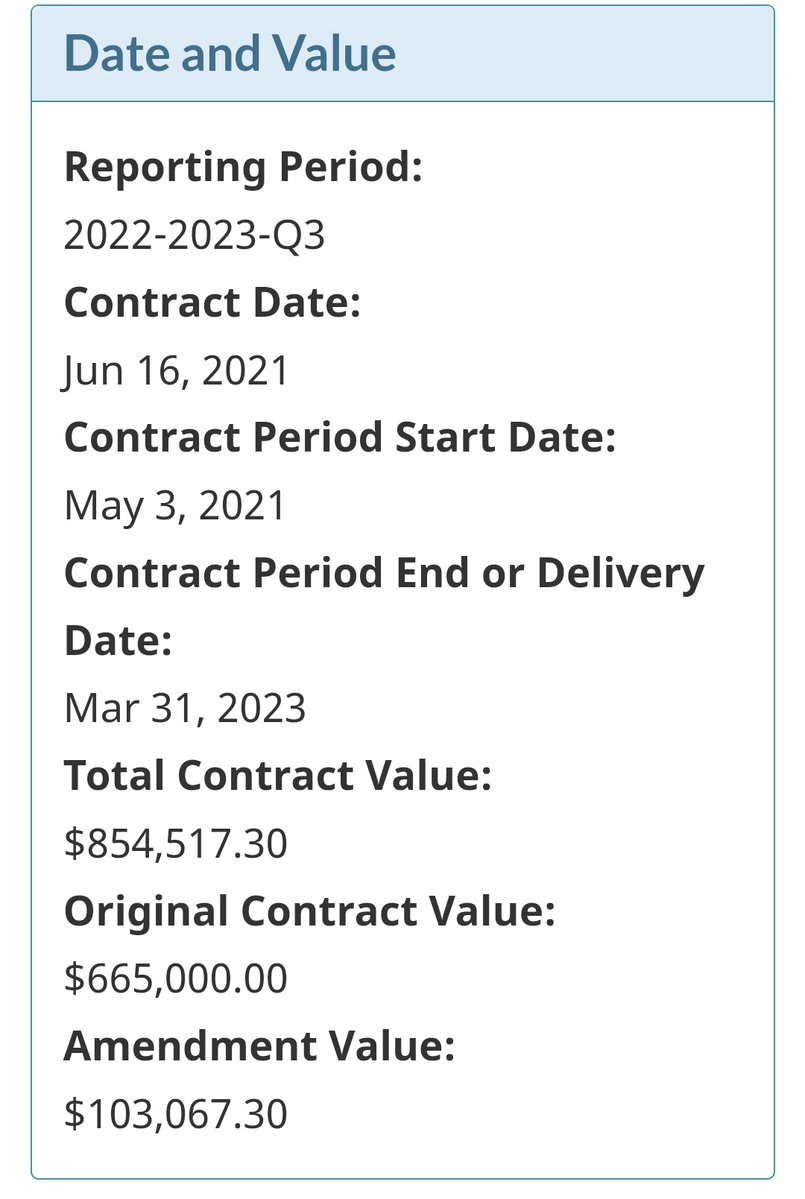Click the 'Contract Period End or Delivery' text line

click(384, 573)
